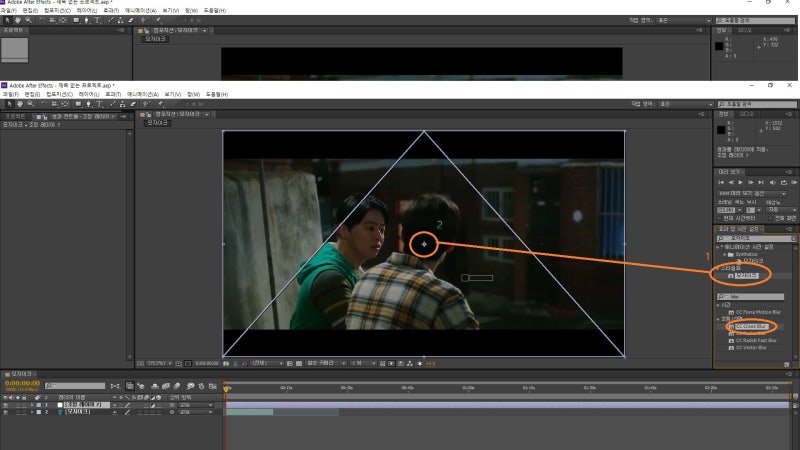This screenshot has width=800, height=450.
Task: Toggle hide shy layers in timeline
Action: (155, 386)
